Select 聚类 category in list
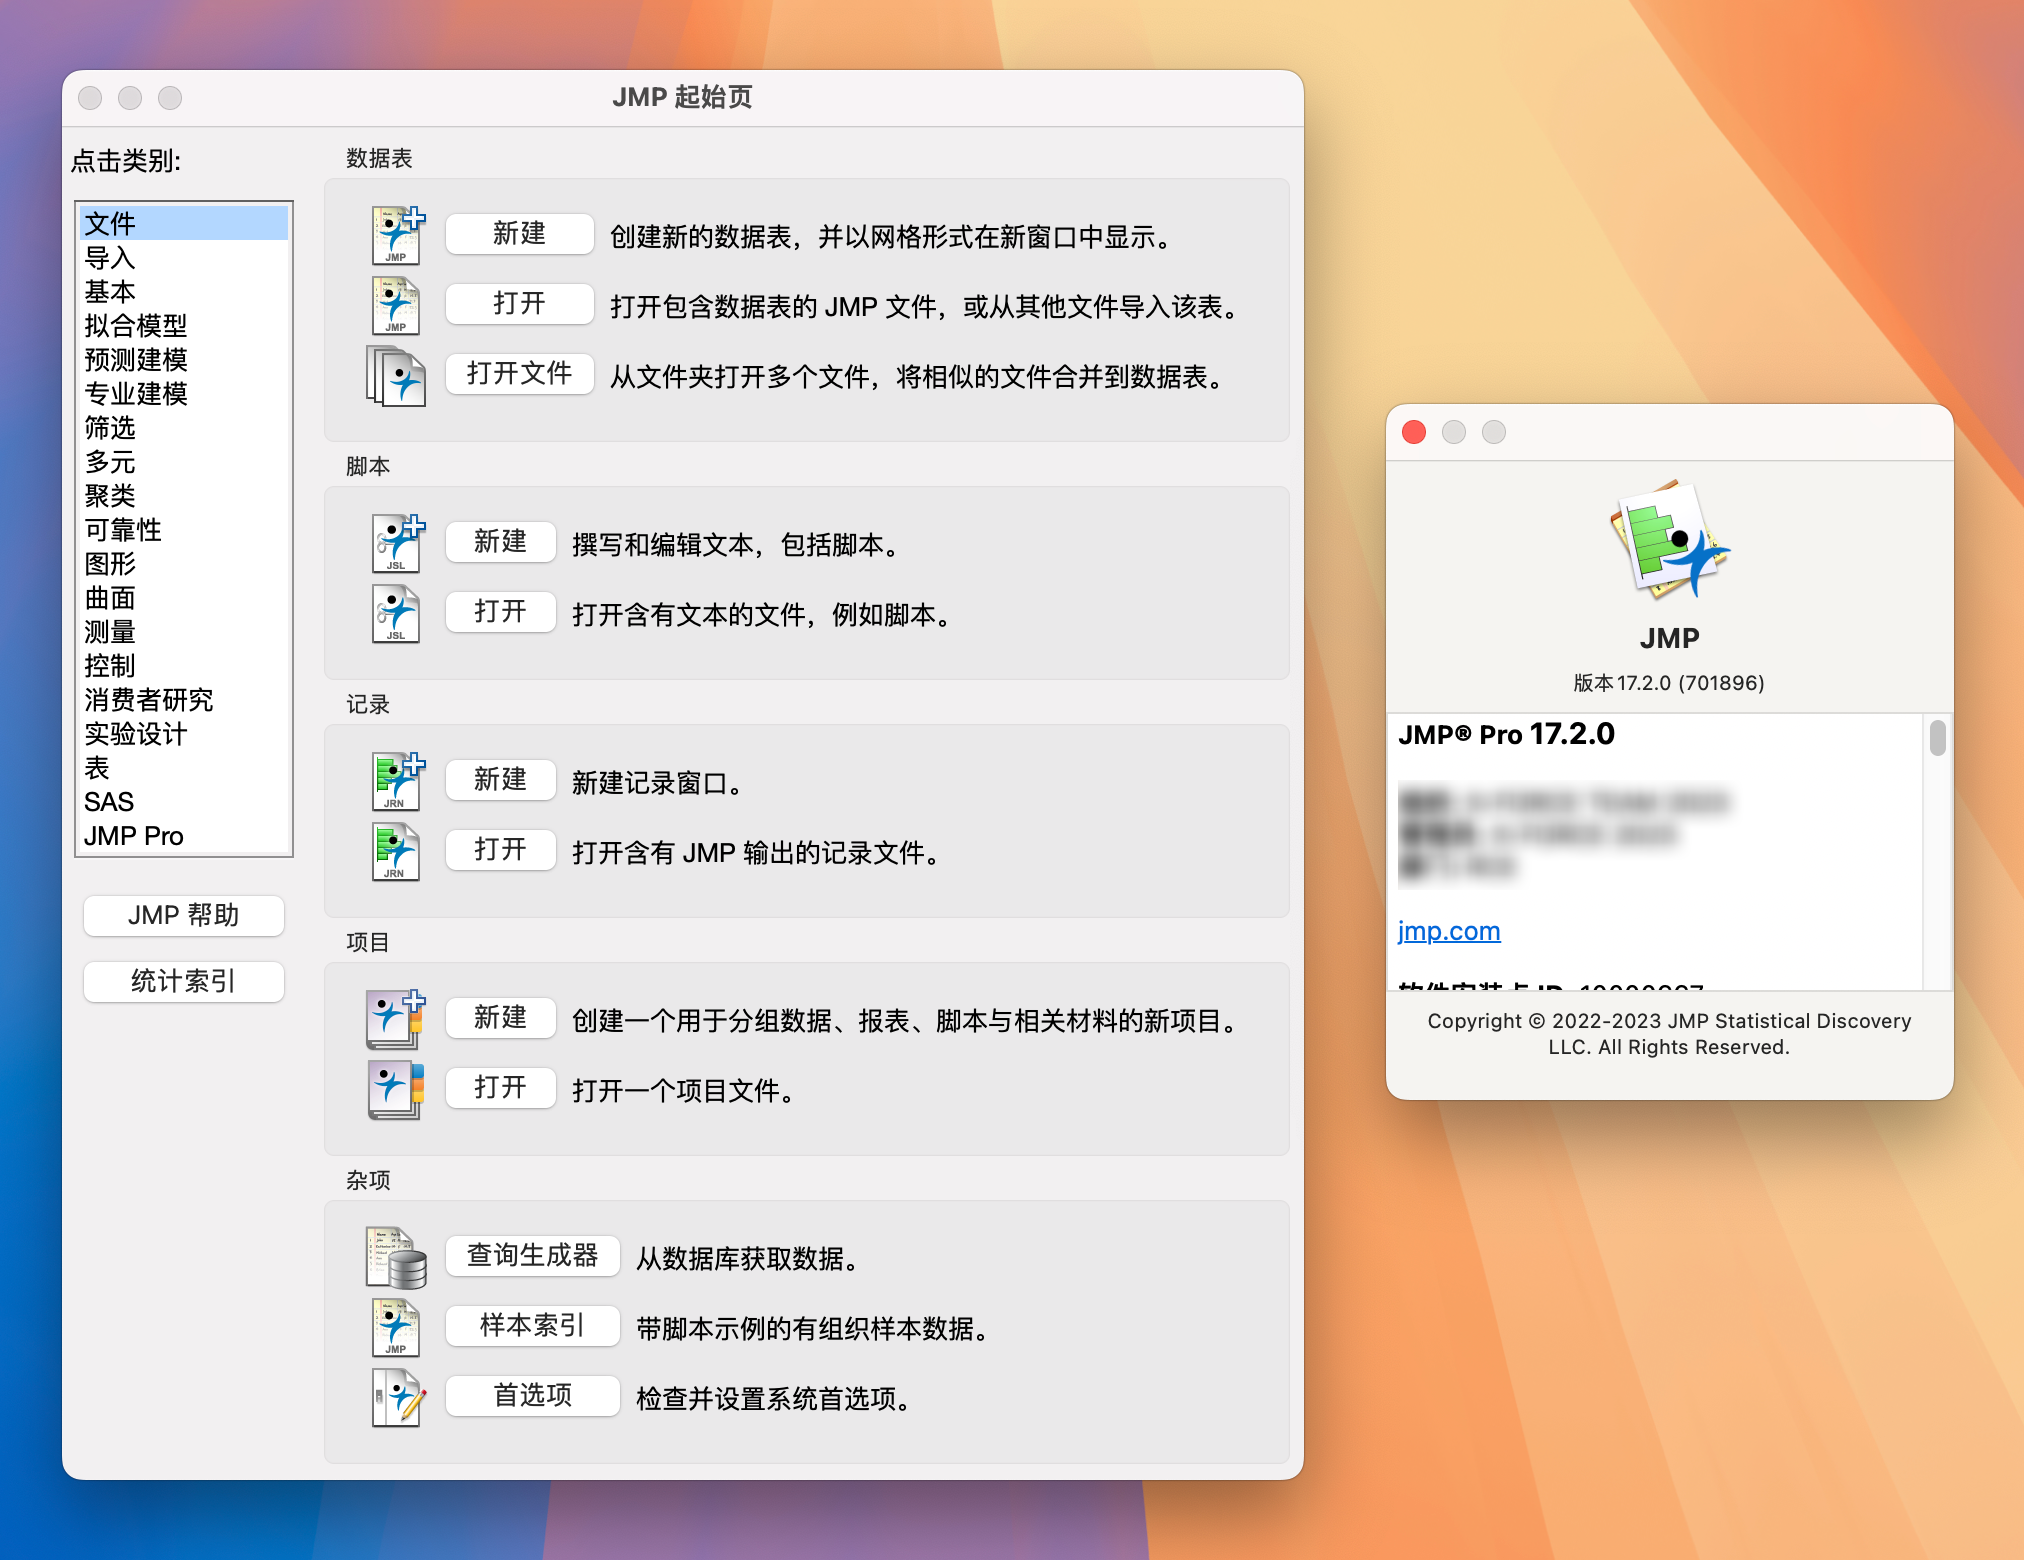This screenshot has width=2024, height=1560. pos(184,495)
